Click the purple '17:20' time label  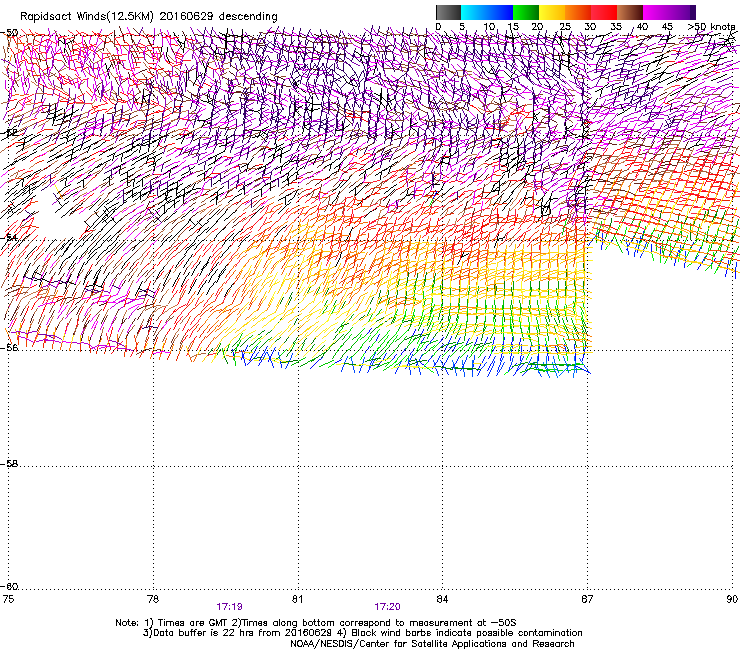pyautogui.click(x=387, y=607)
